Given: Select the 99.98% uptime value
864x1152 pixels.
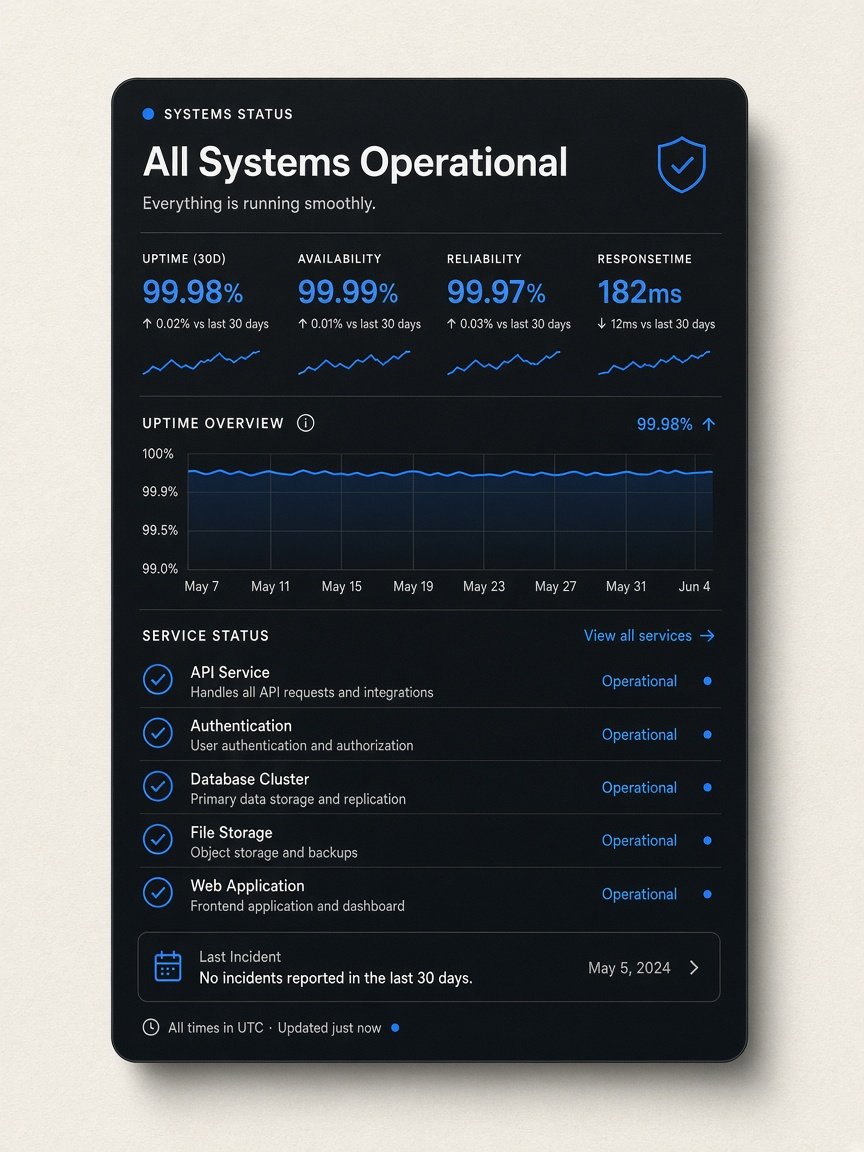Looking at the screenshot, I should pyautogui.click(x=192, y=292).
